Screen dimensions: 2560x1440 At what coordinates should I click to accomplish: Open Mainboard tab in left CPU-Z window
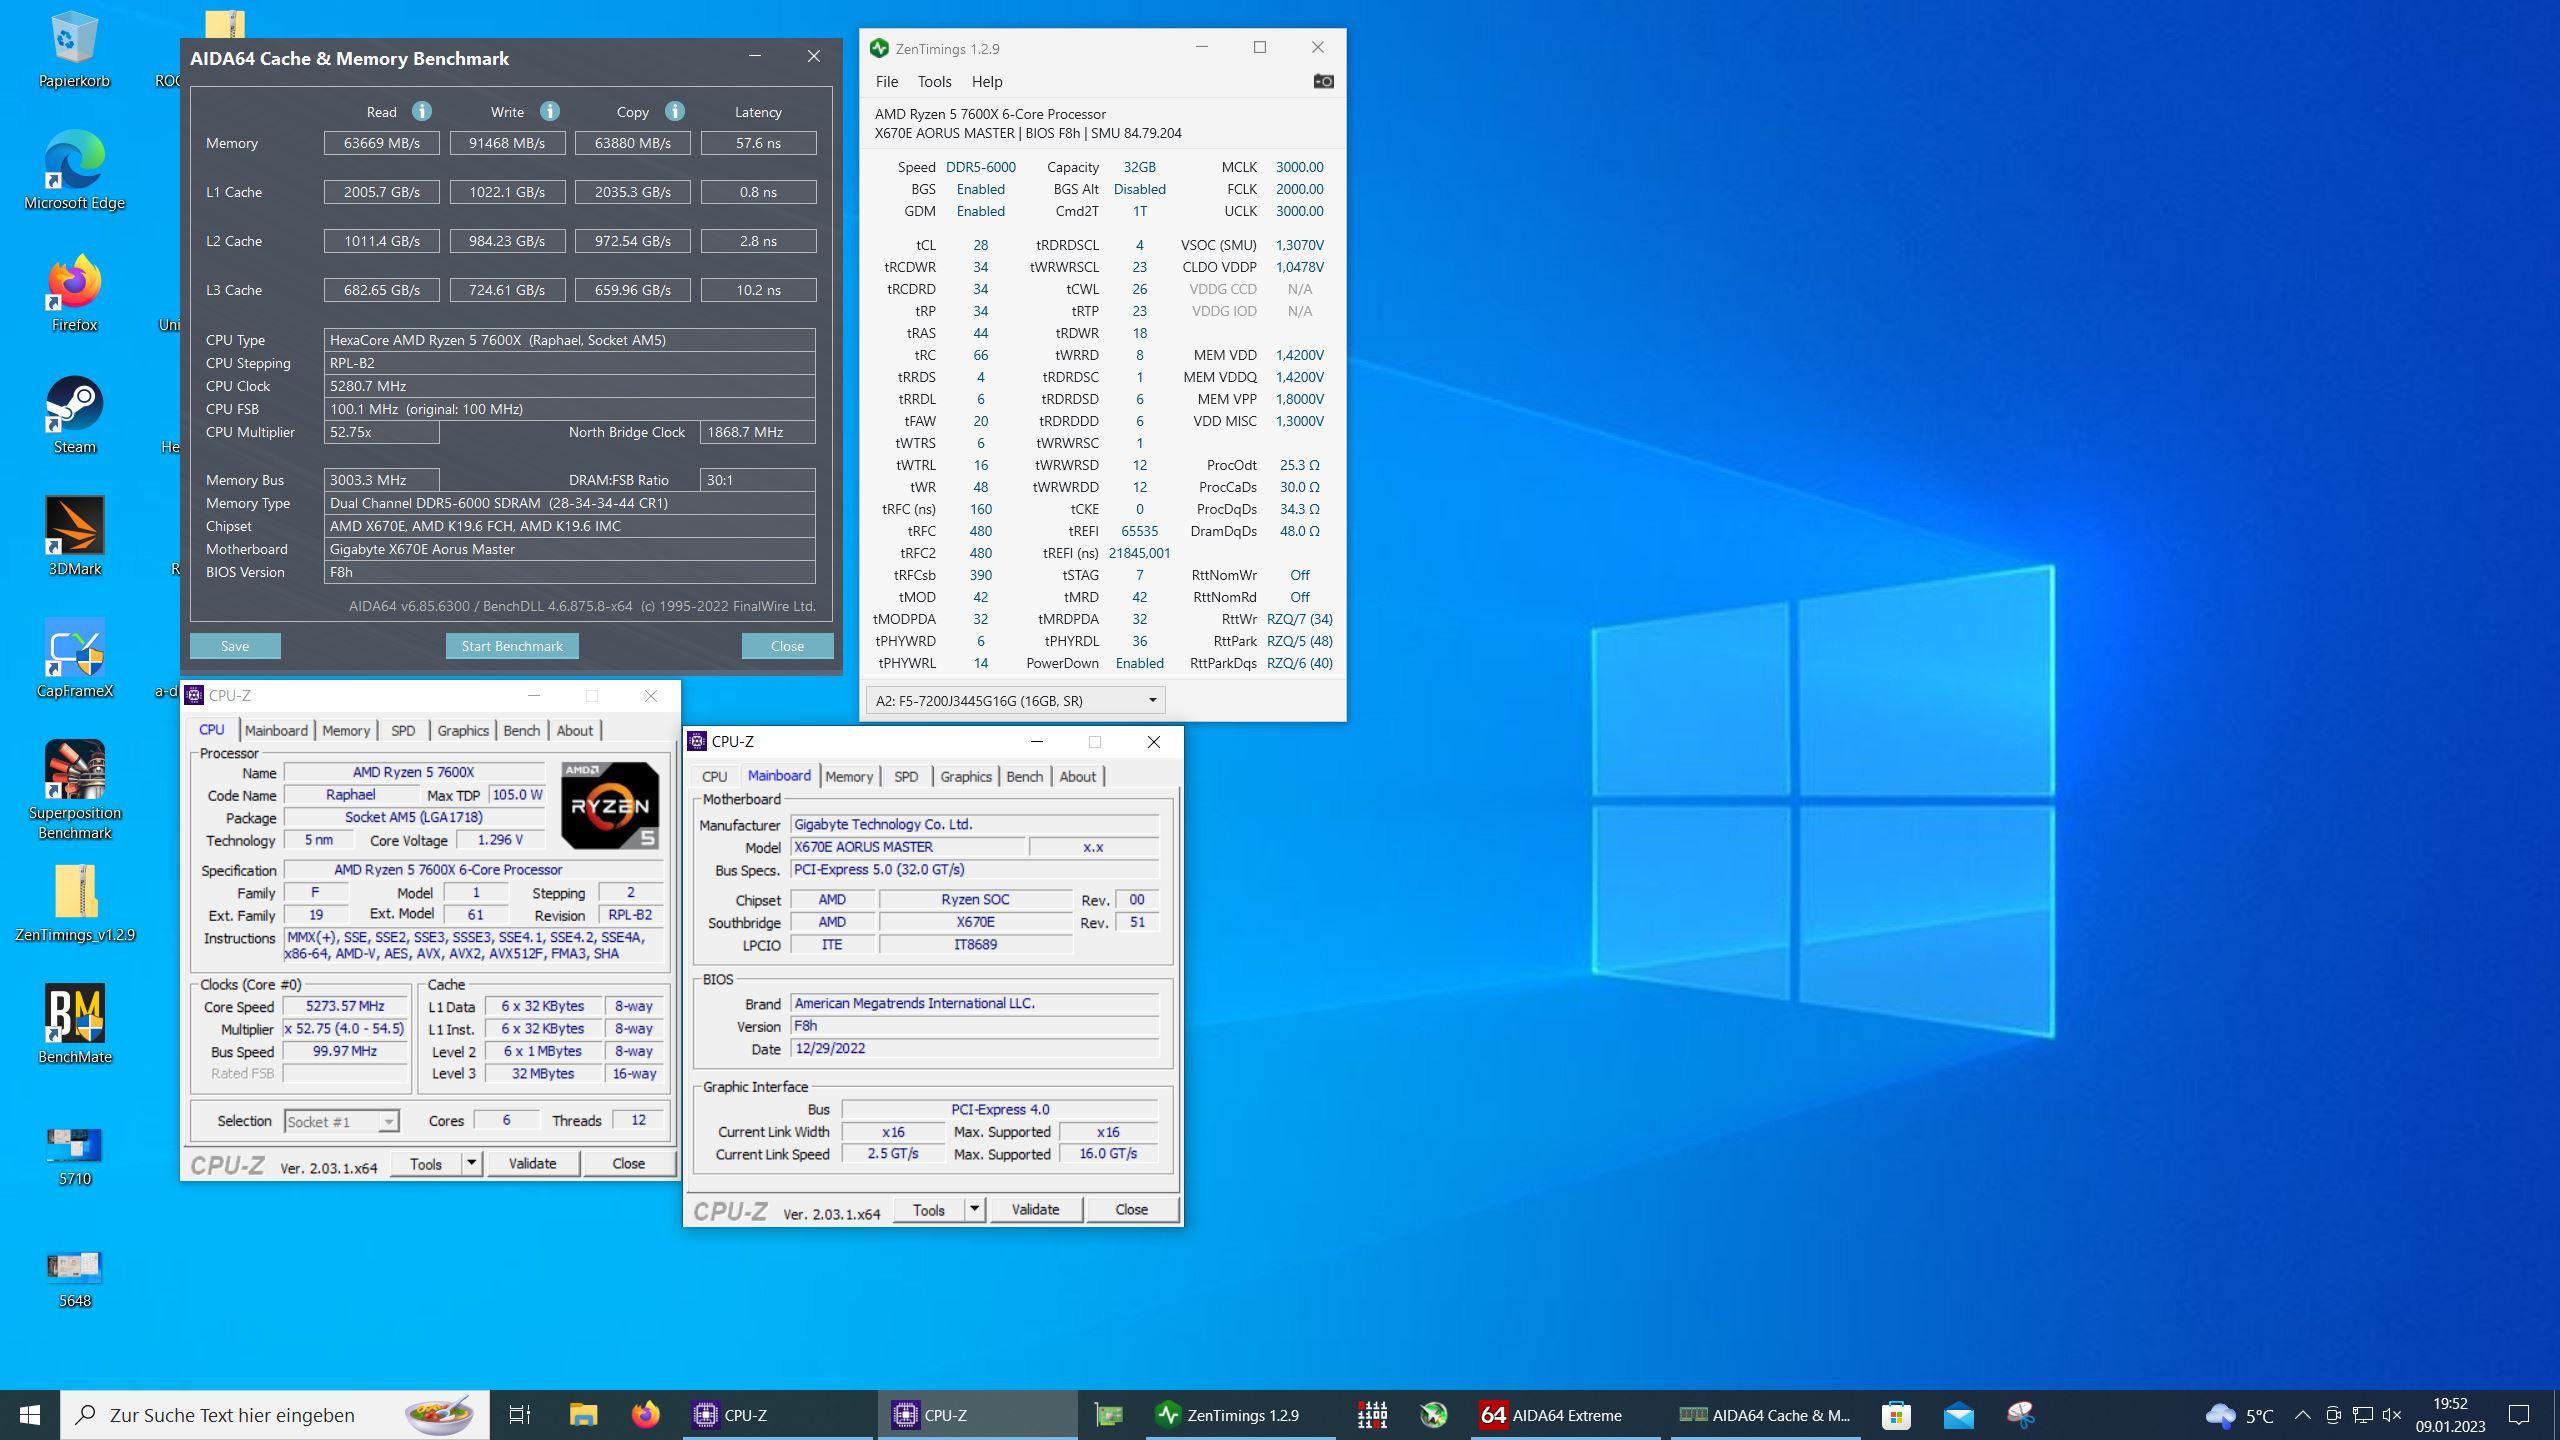276,730
